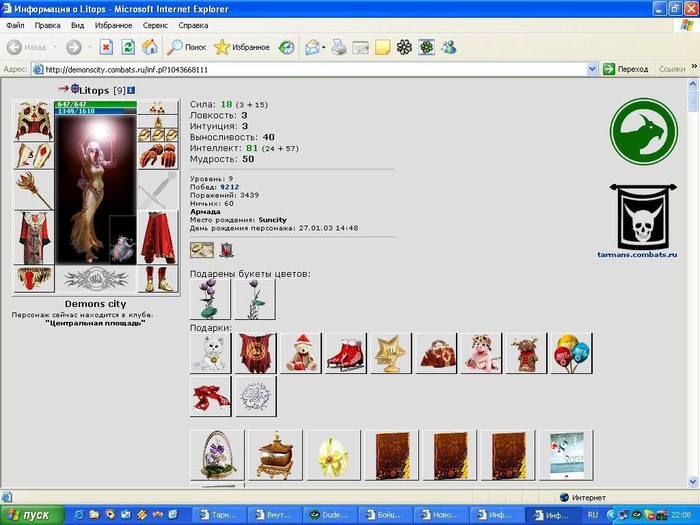The width and height of the screenshot is (700, 525).
Task: Open the Mail toolbar dropdown
Action: pos(324,47)
